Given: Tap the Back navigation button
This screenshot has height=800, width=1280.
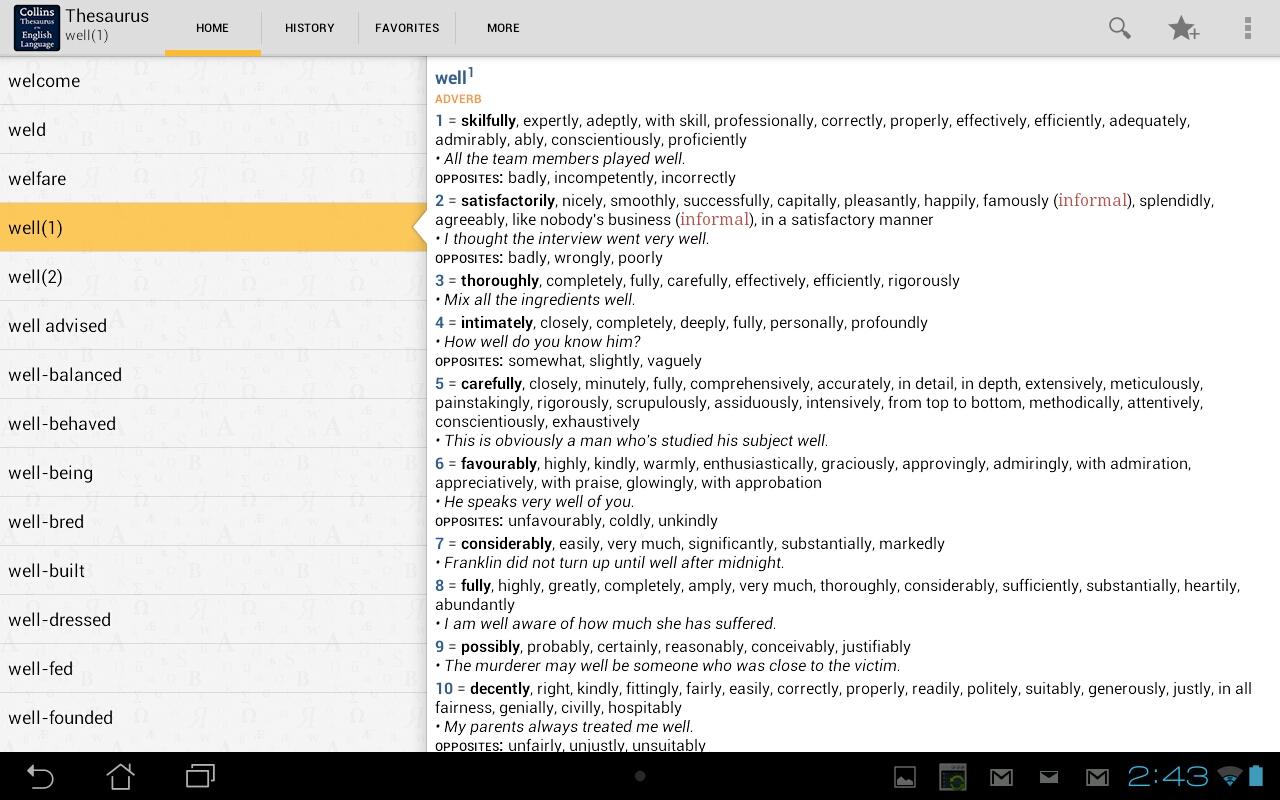Looking at the screenshot, I should click(x=40, y=776).
